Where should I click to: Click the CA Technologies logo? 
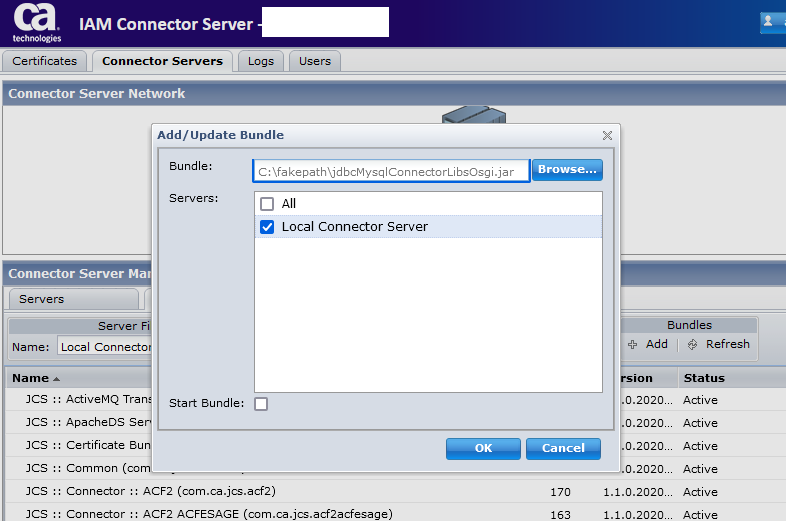click(37, 23)
